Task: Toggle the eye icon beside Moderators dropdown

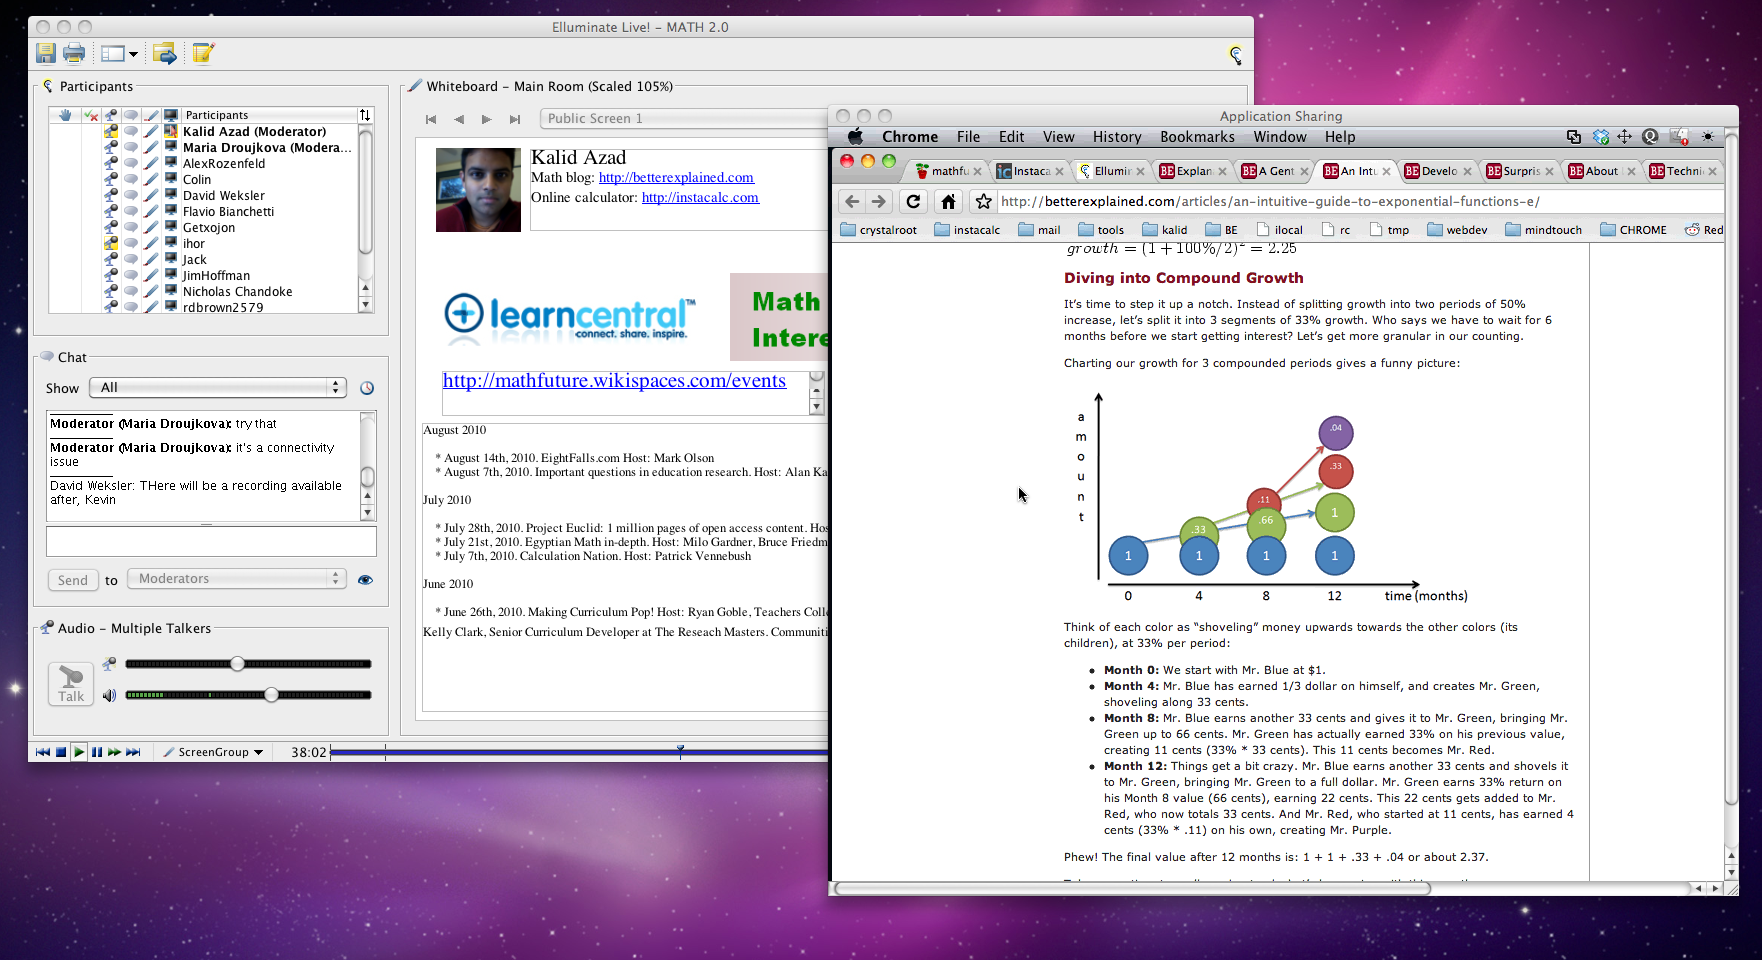Action: (x=365, y=580)
